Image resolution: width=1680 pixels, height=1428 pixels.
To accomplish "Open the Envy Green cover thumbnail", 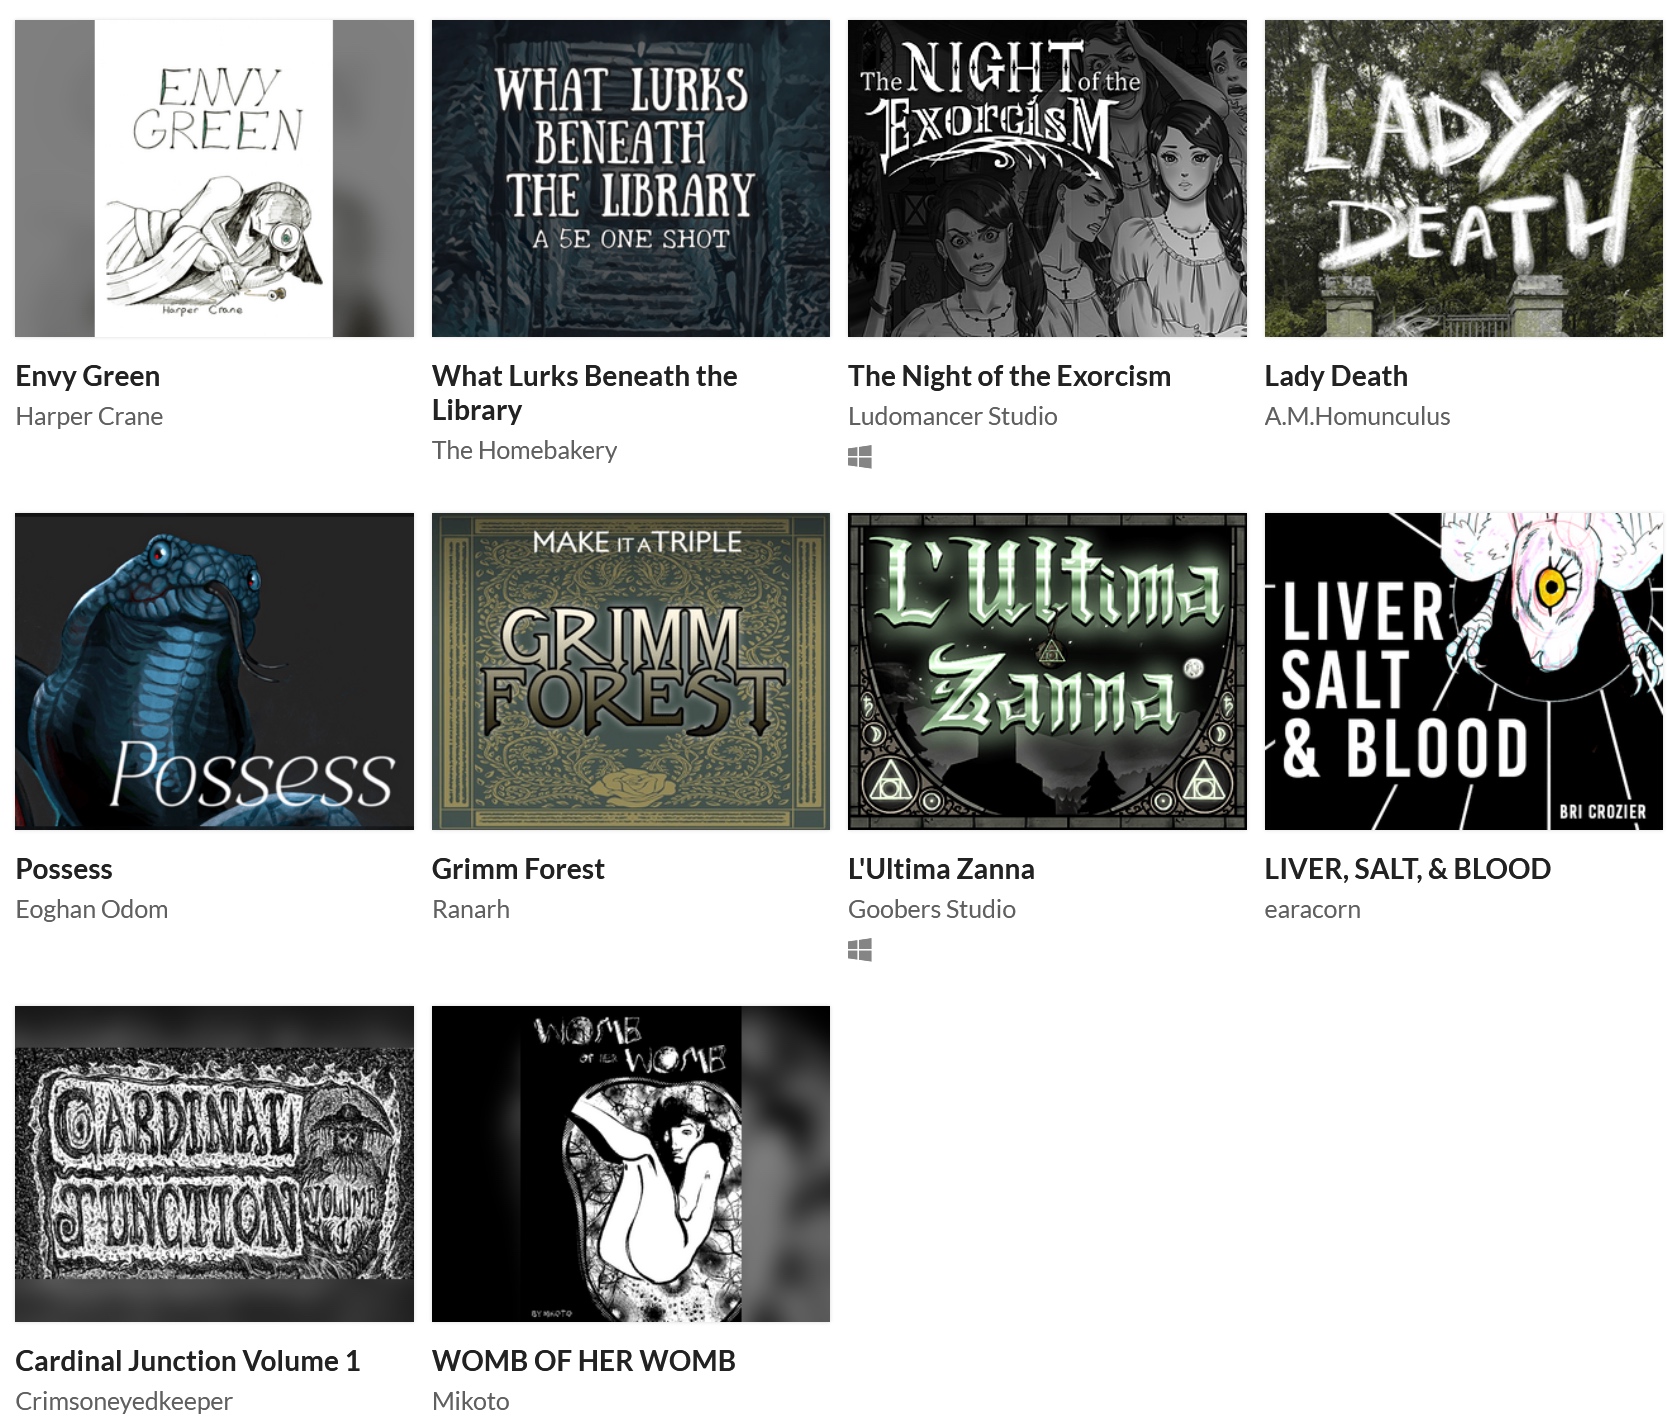I will (214, 178).
